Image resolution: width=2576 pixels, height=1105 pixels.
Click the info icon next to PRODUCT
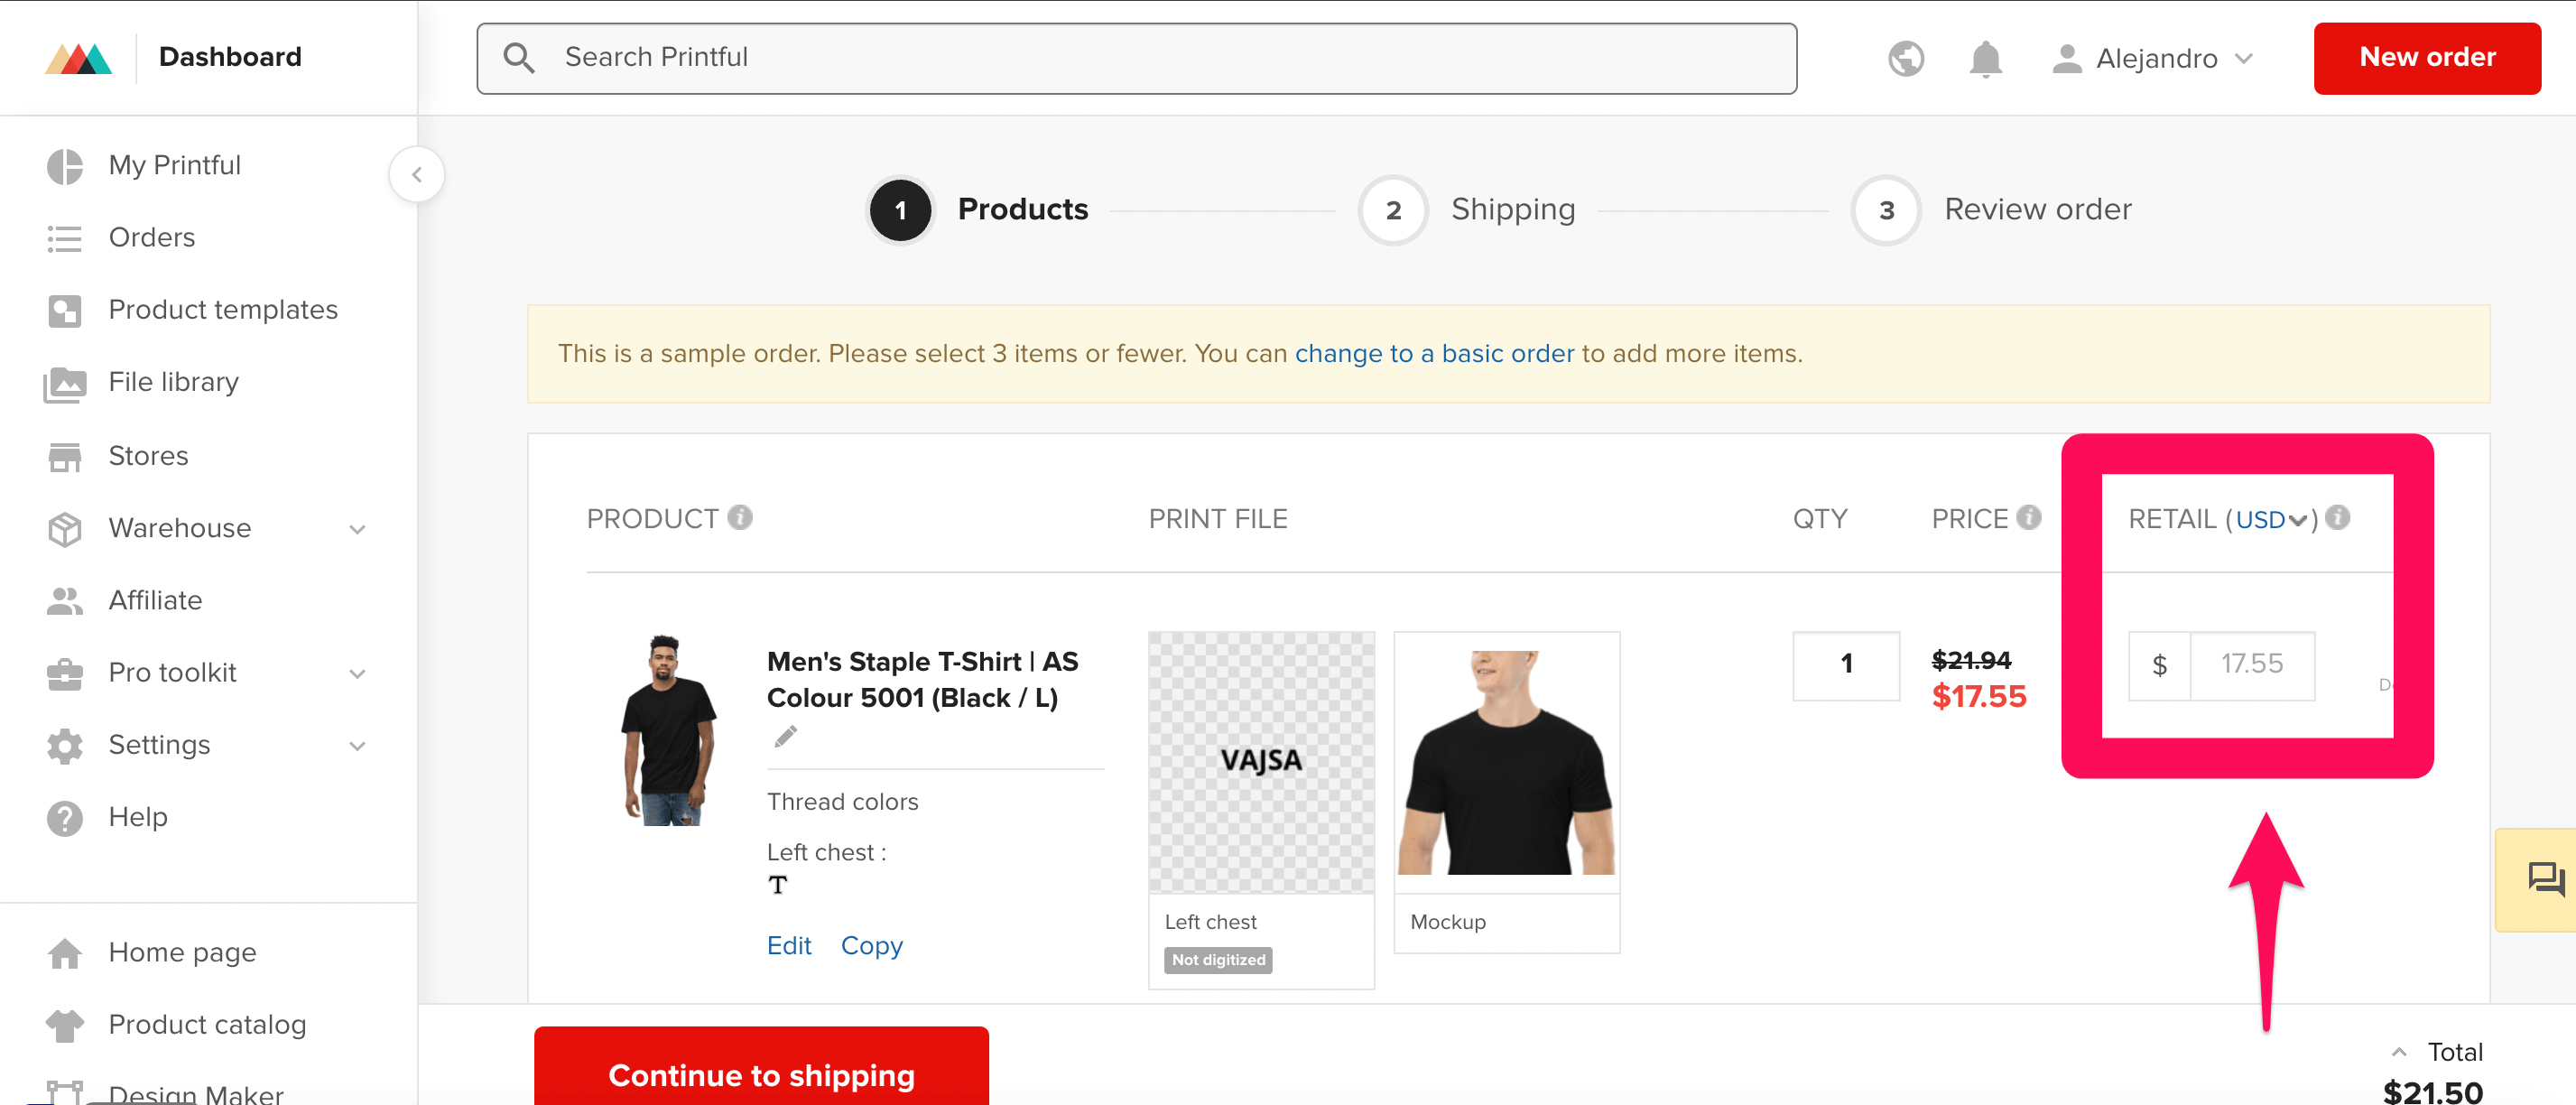tap(740, 517)
